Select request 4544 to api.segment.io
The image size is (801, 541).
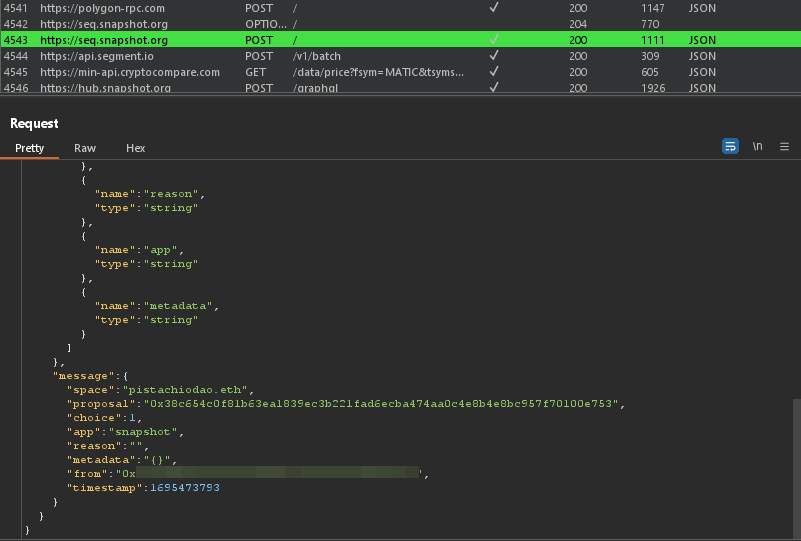pyautogui.click(x=96, y=56)
